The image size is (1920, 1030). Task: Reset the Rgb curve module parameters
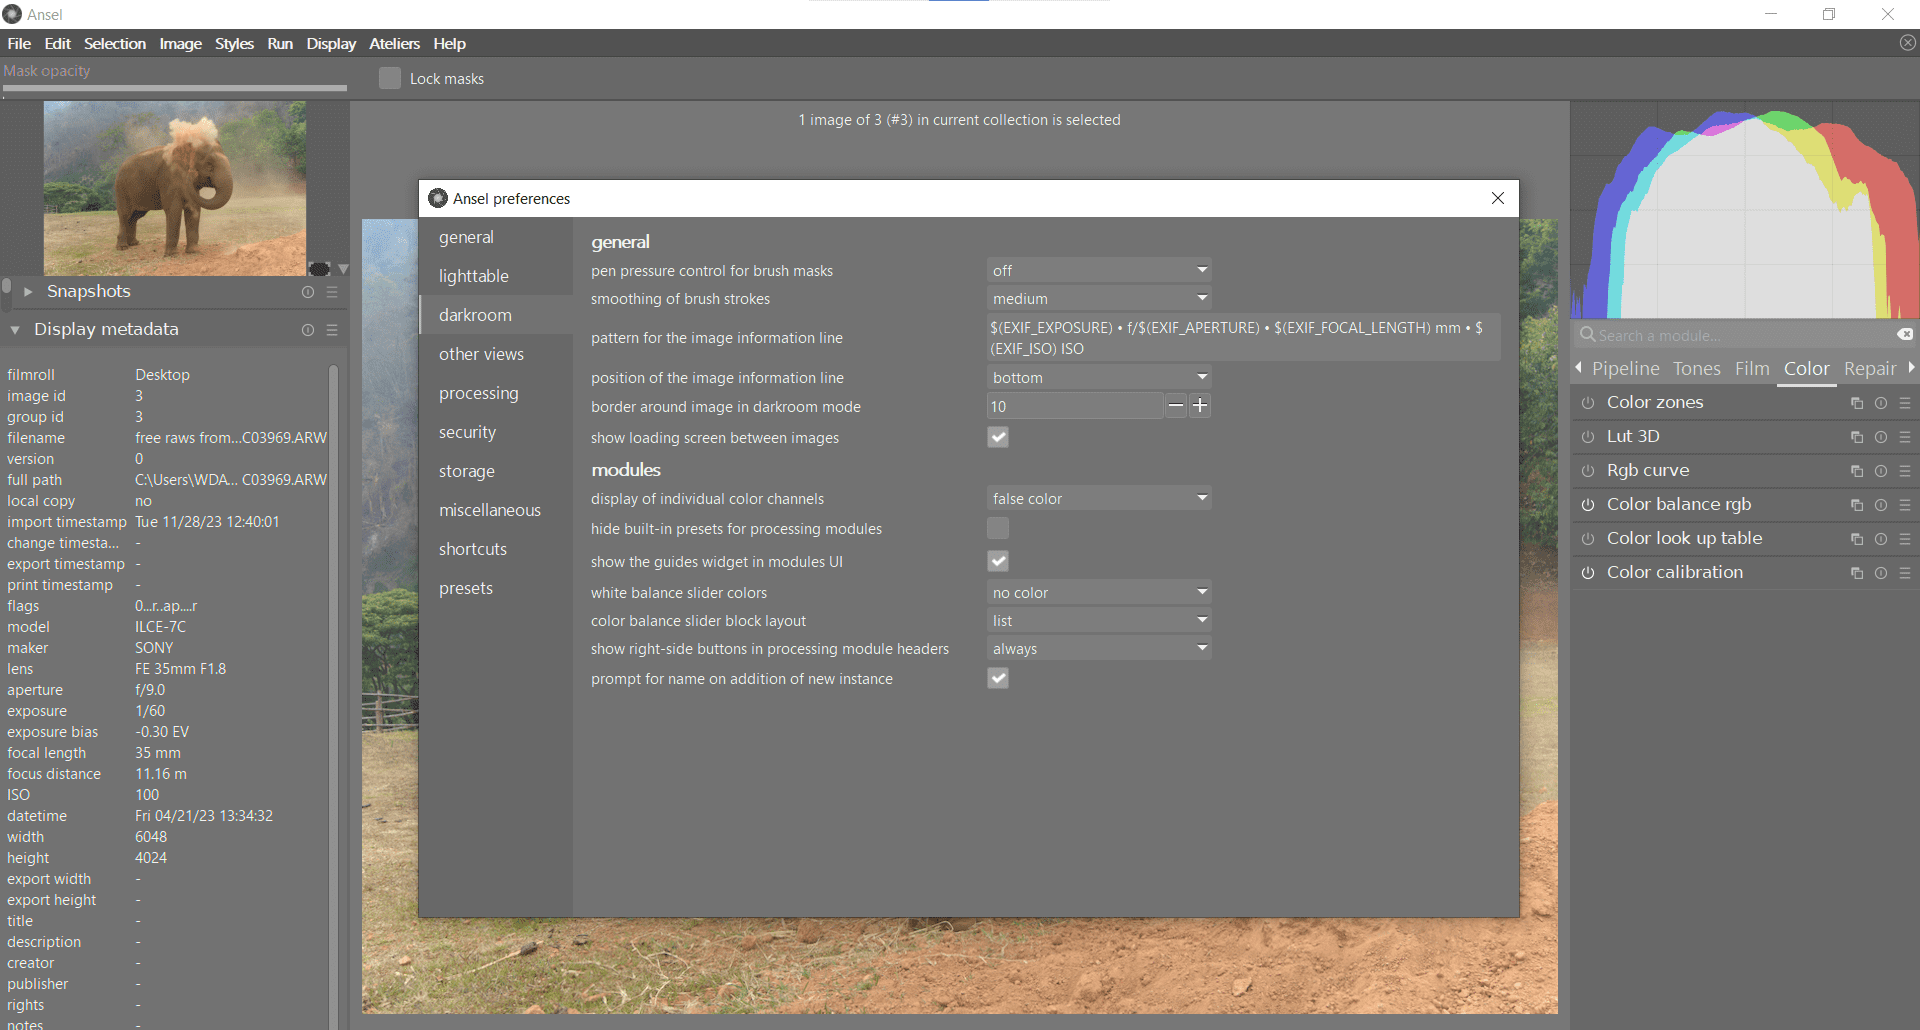pyautogui.click(x=1881, y=471)
